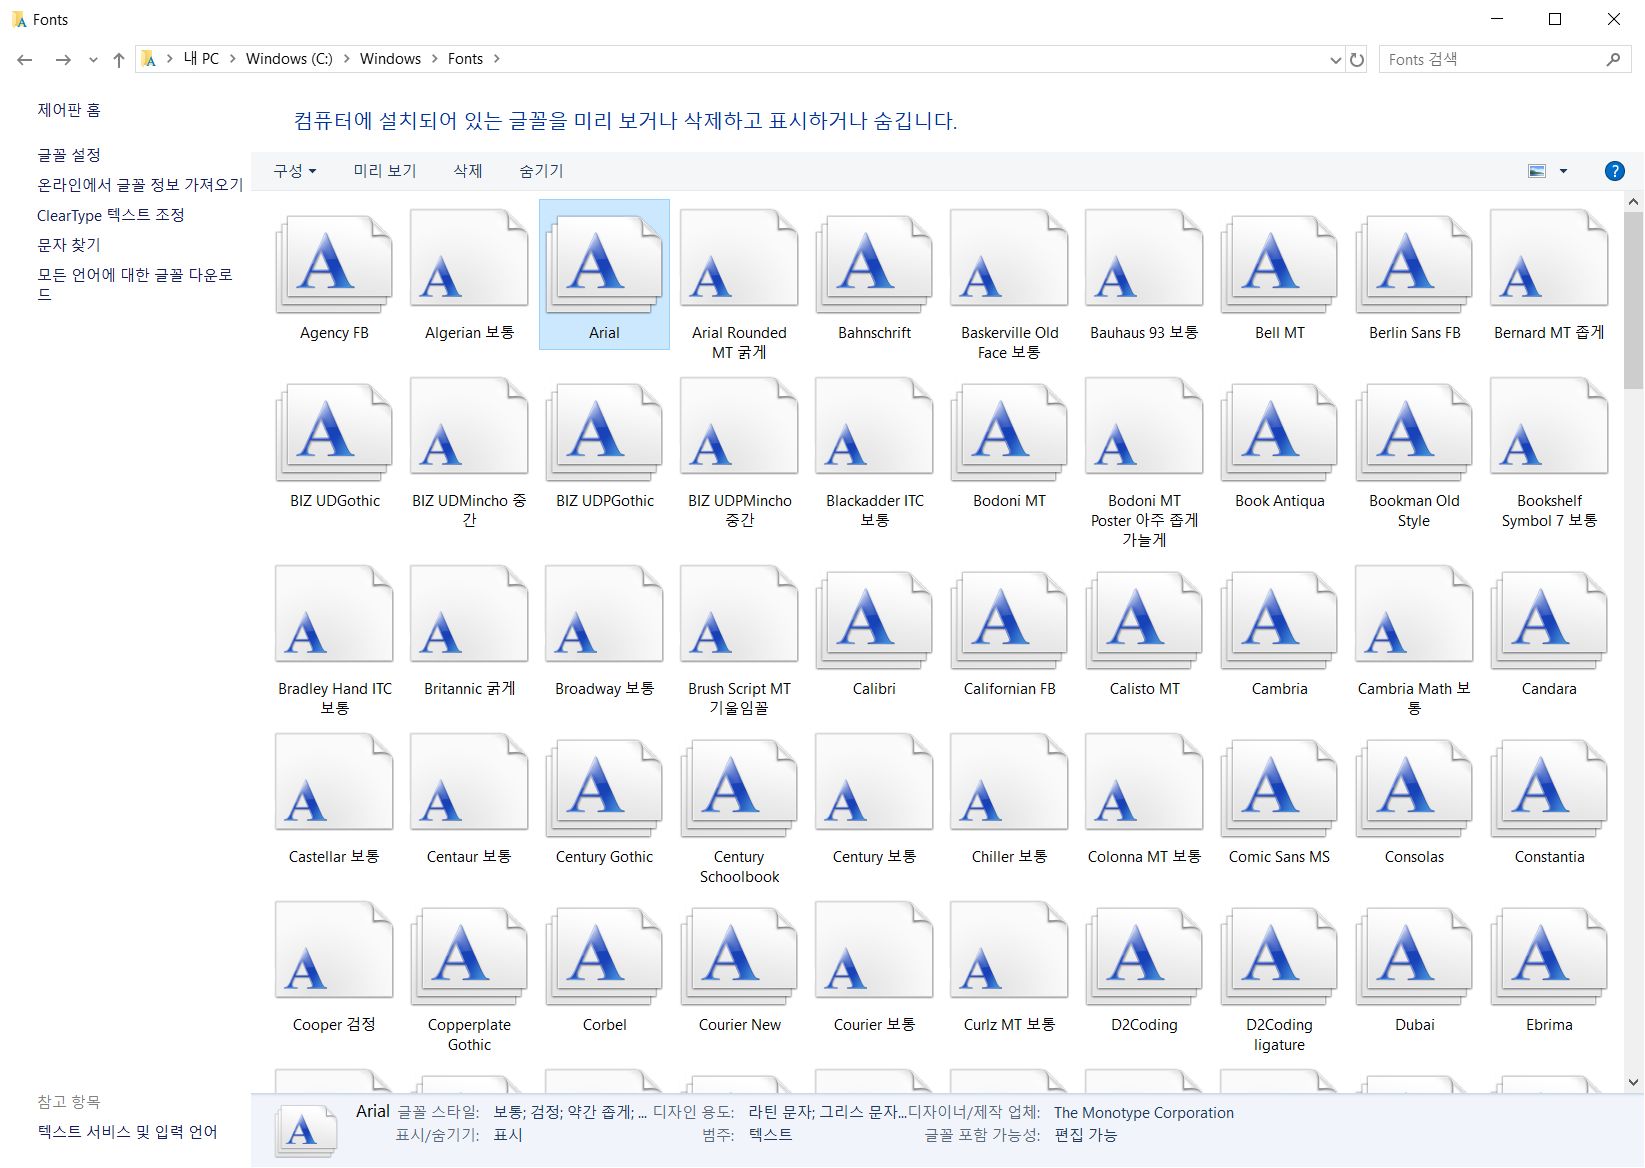Click the refresh button beside address bar
This screenshot has width=1645, height=1168.
[1357, 59]
